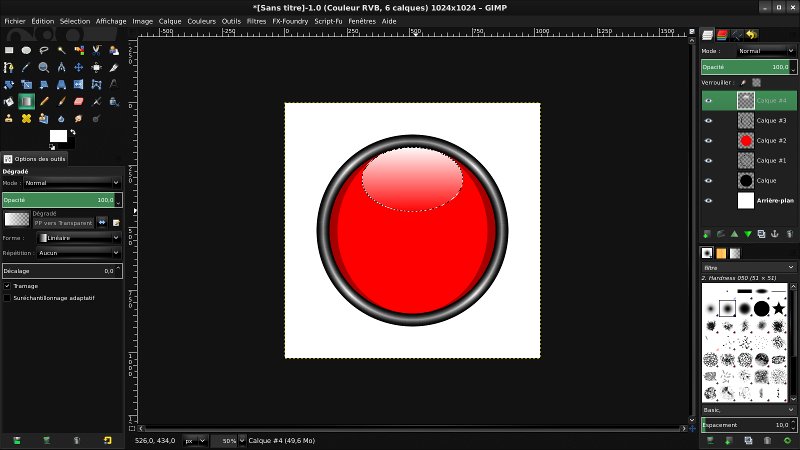Open the Basic, brush tag dropdown
This screenshot has height=450, width=800.
pos(748,410)
